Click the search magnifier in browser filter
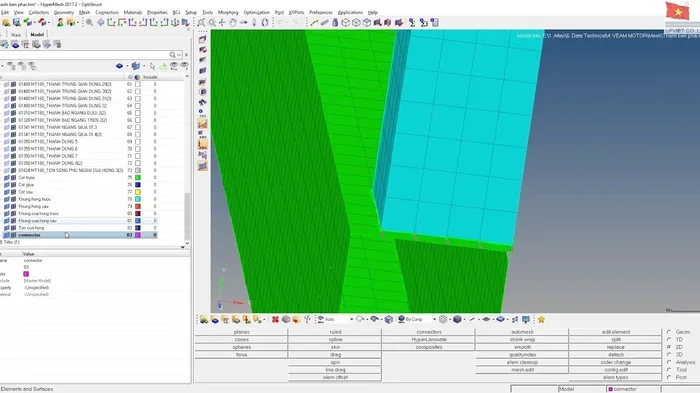700x393 pixels. (x=172, y=54)
